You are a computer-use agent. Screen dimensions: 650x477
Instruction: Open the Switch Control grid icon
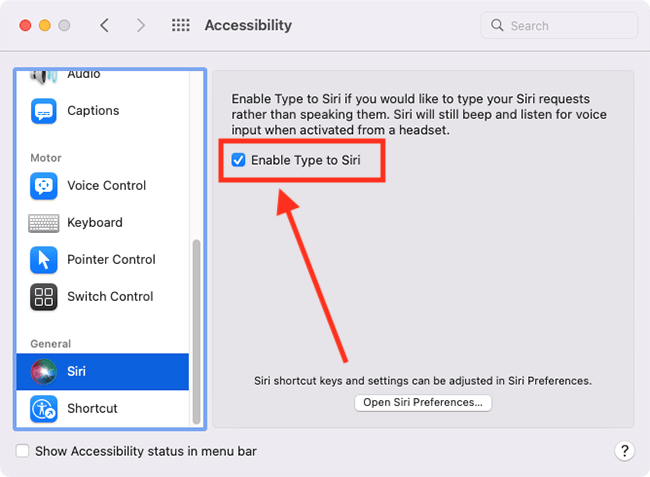pos(44,297)
